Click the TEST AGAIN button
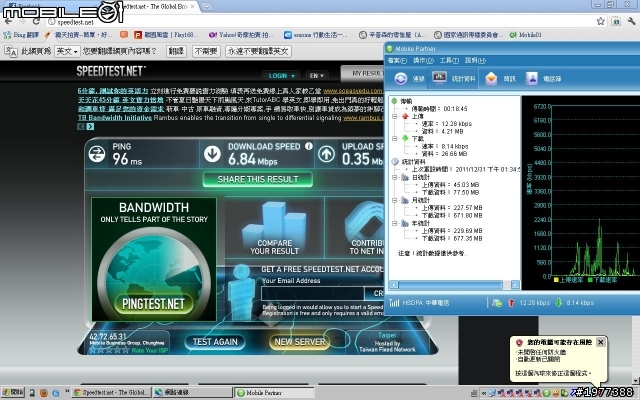The height and width of the screenshot is (400, 640). tap(215, 342)
